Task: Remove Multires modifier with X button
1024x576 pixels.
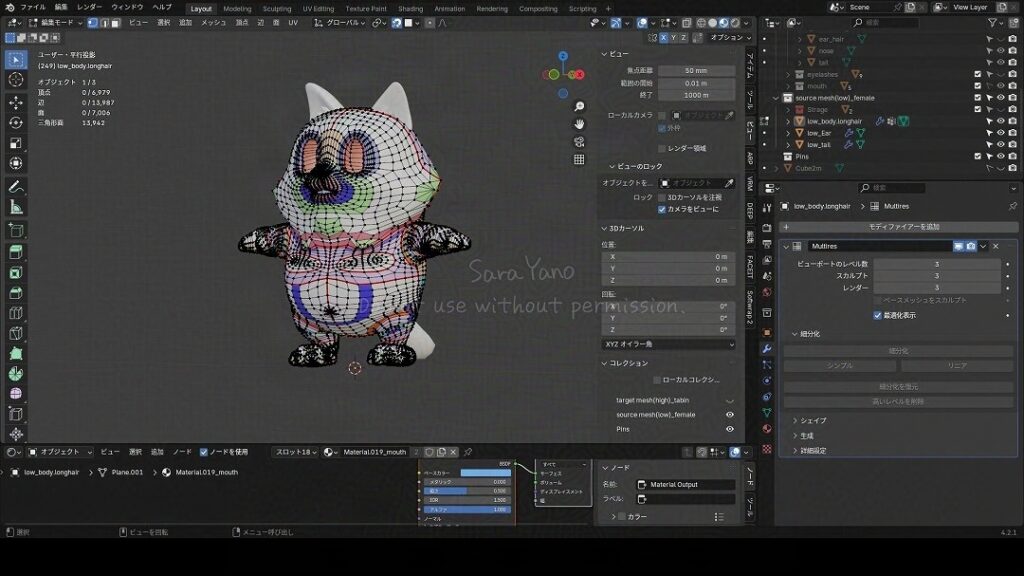Action: click(995, 246)
